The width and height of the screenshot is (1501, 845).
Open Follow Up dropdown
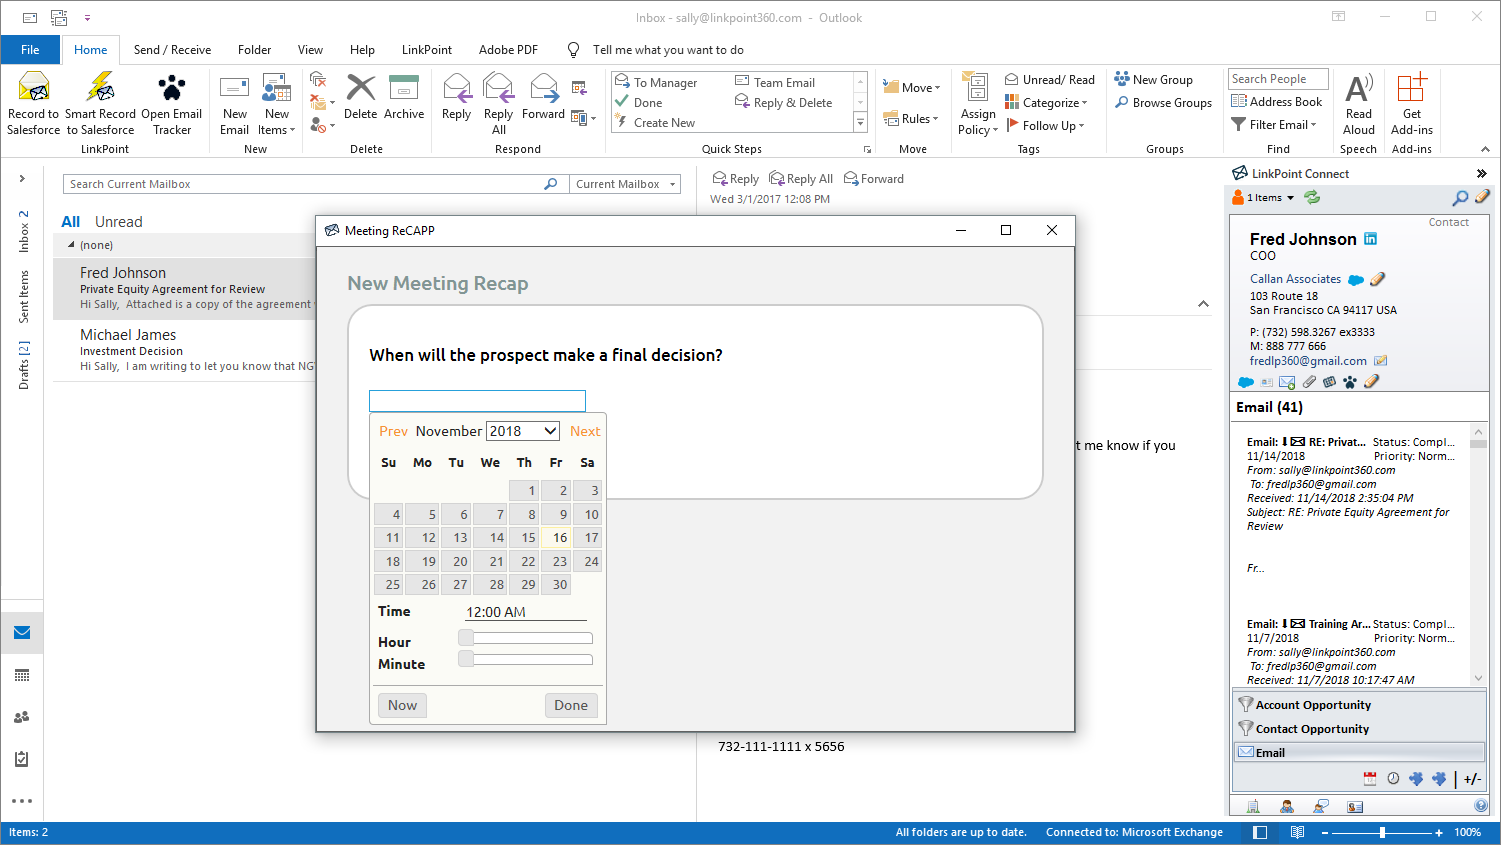click(x=1045, y=126)
